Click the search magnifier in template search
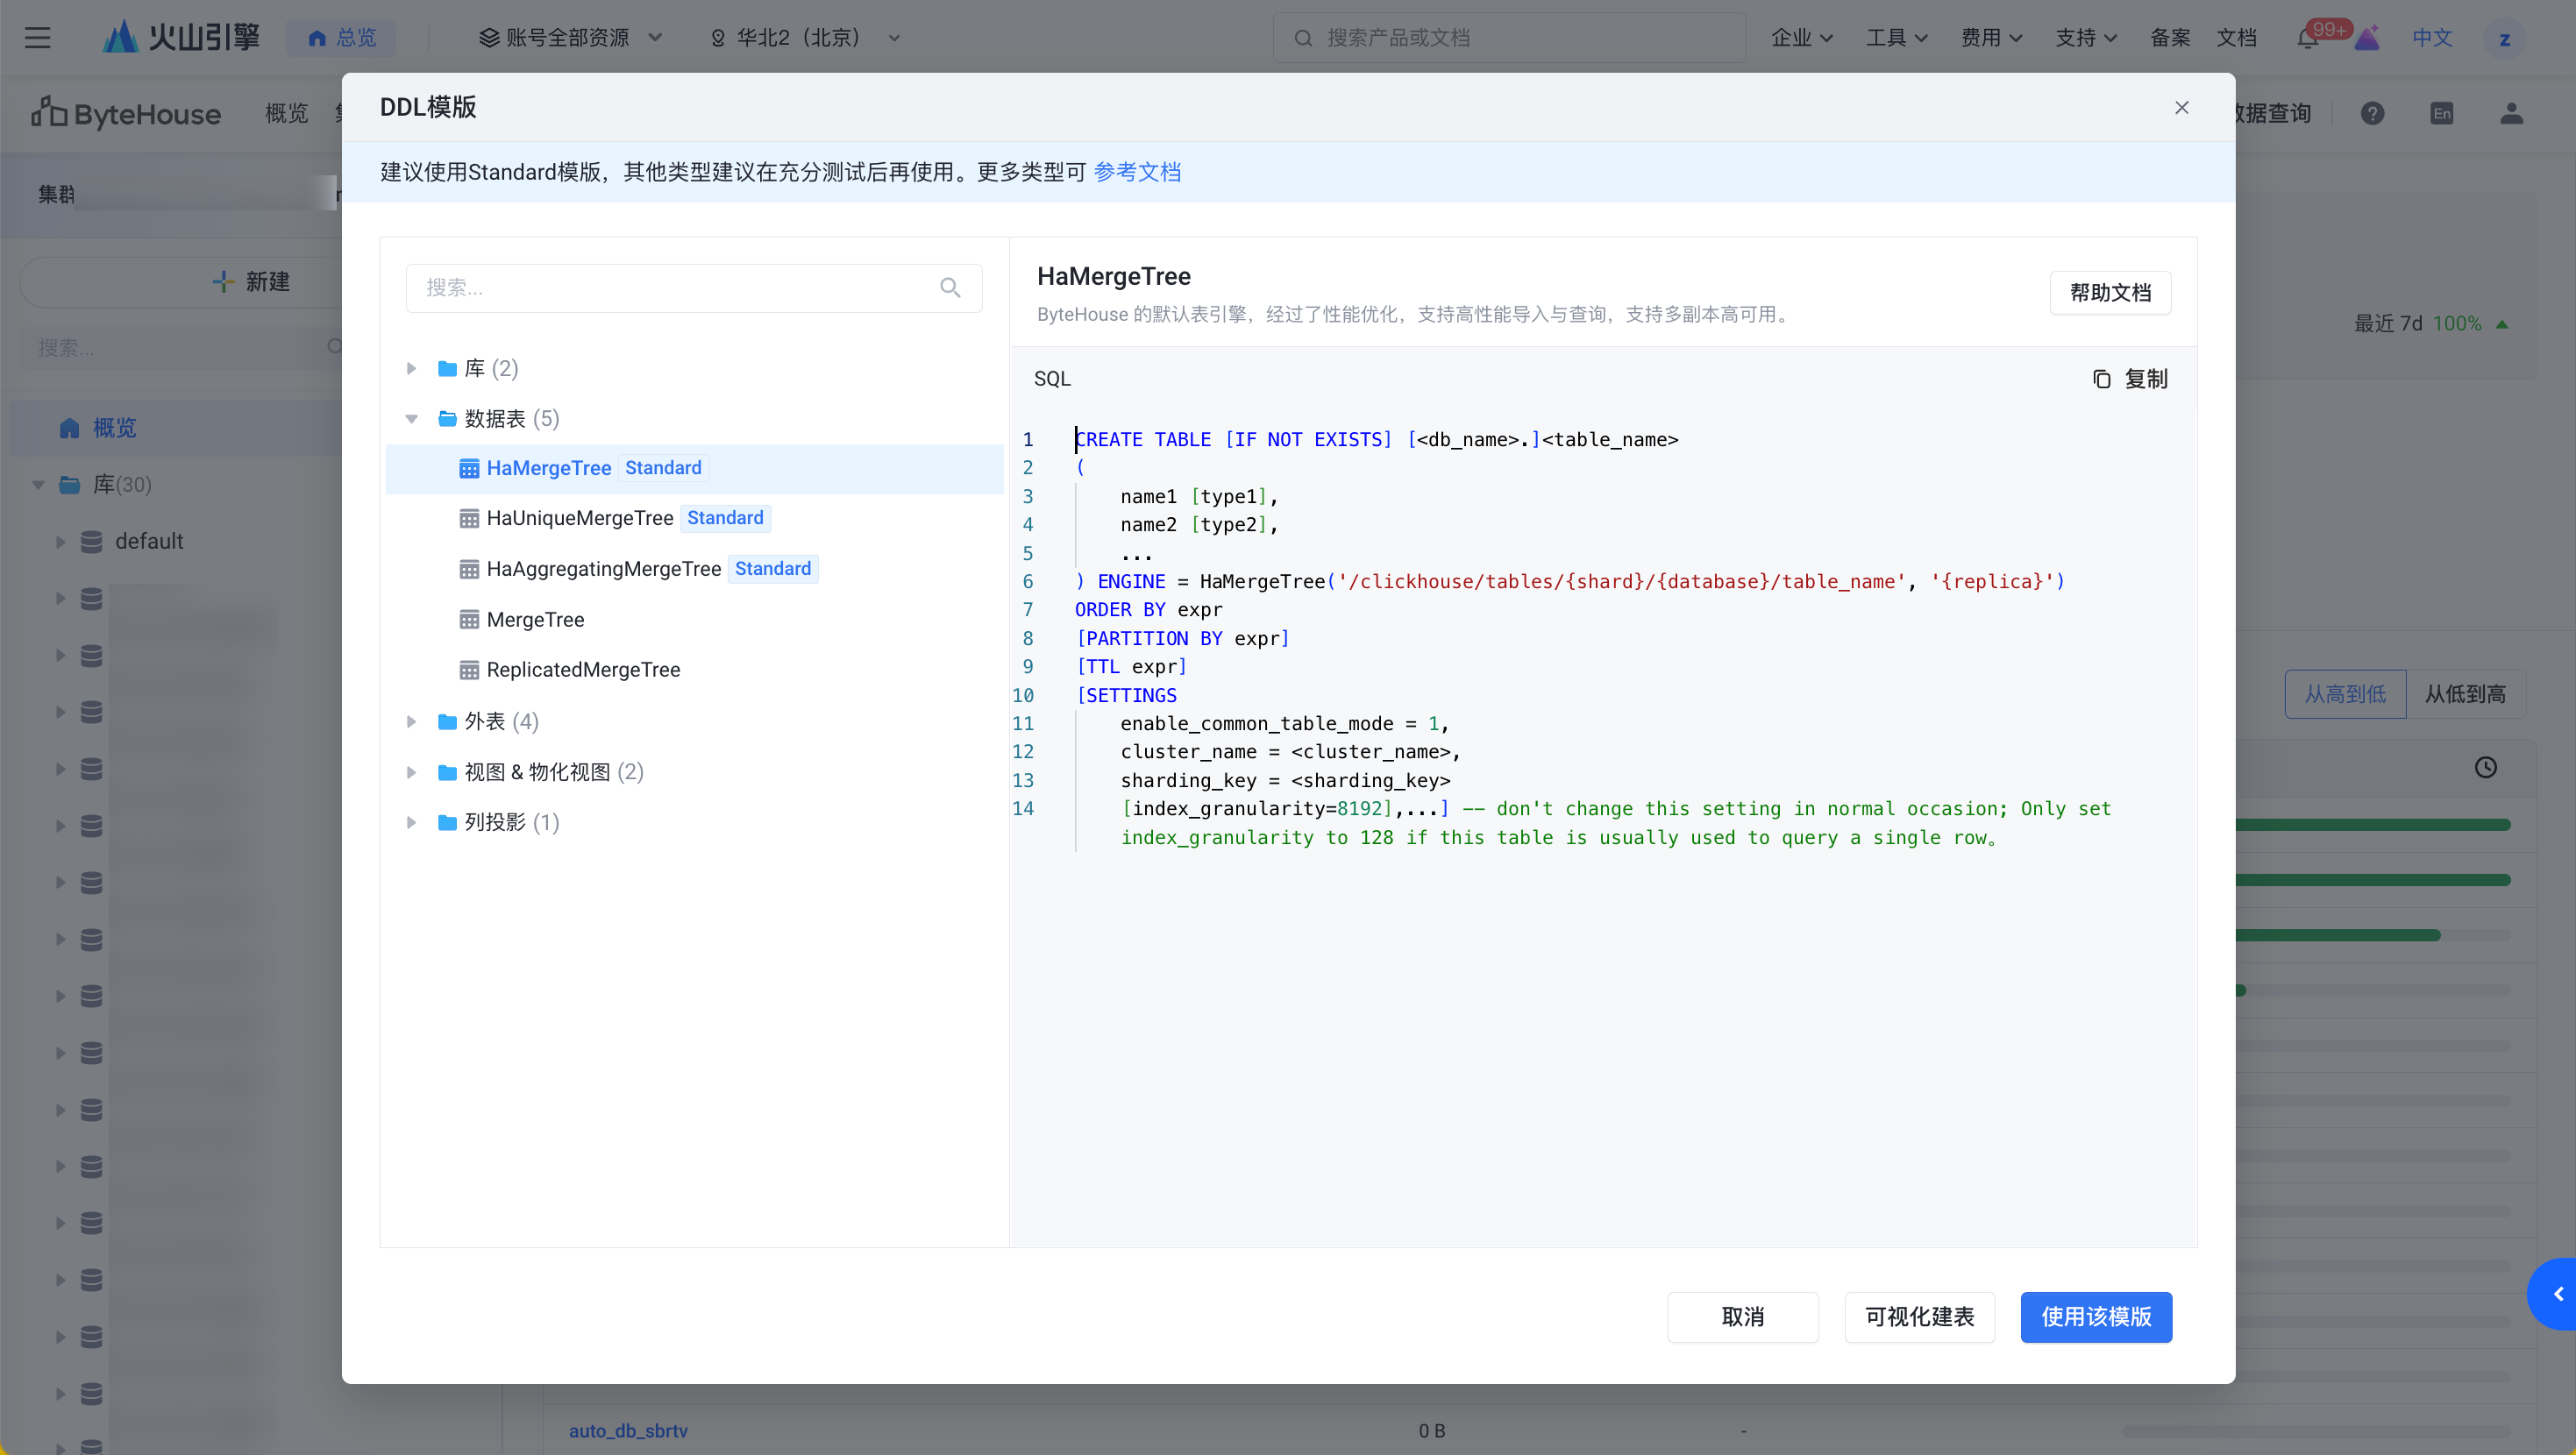 949,288
